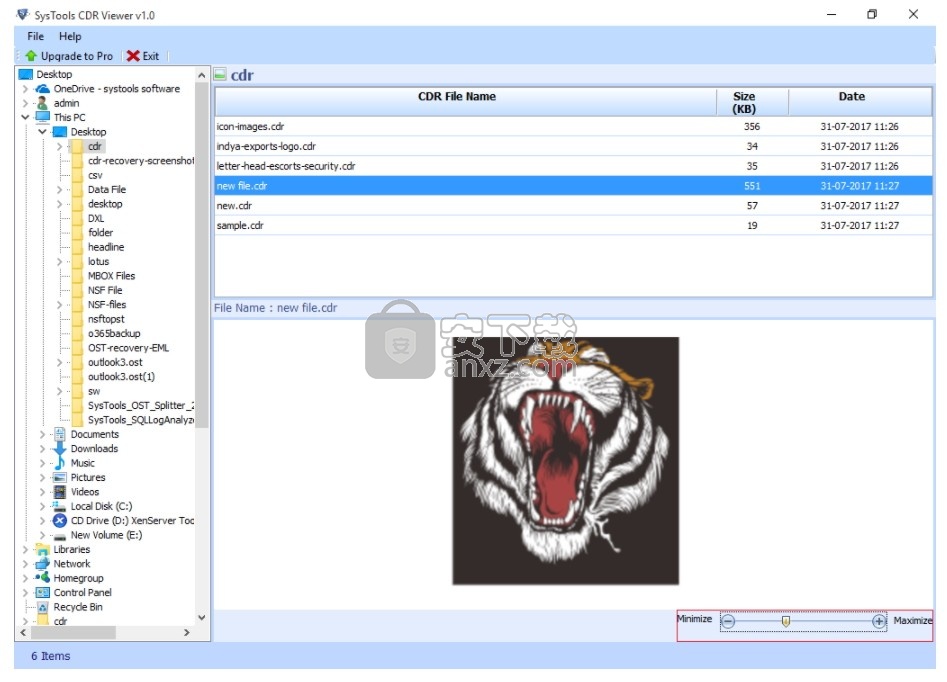This screenshot has width=947, height=682.
Task: Collapse the This PC node
Action: point(25,117)
